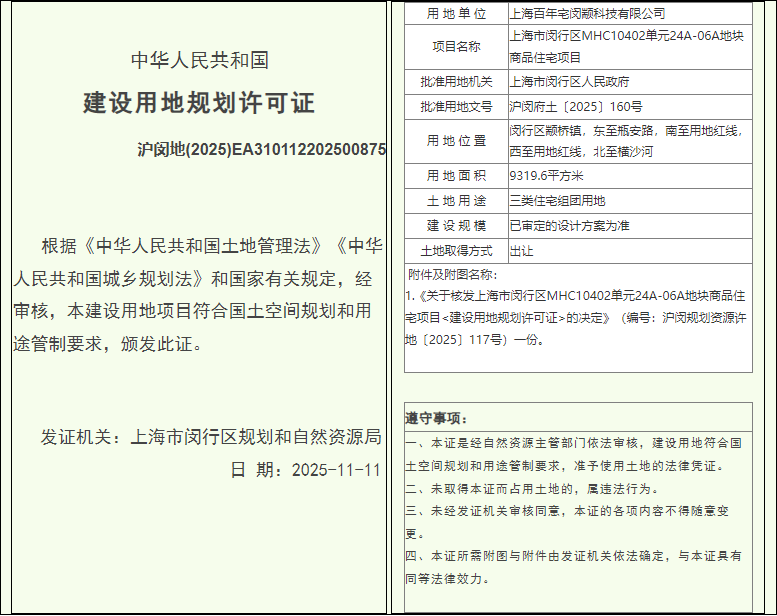Screen dimensions: 777x616
Task: Select attachment text ending 地〔2025〕117号）一份
Action: [x=576, y=318]
